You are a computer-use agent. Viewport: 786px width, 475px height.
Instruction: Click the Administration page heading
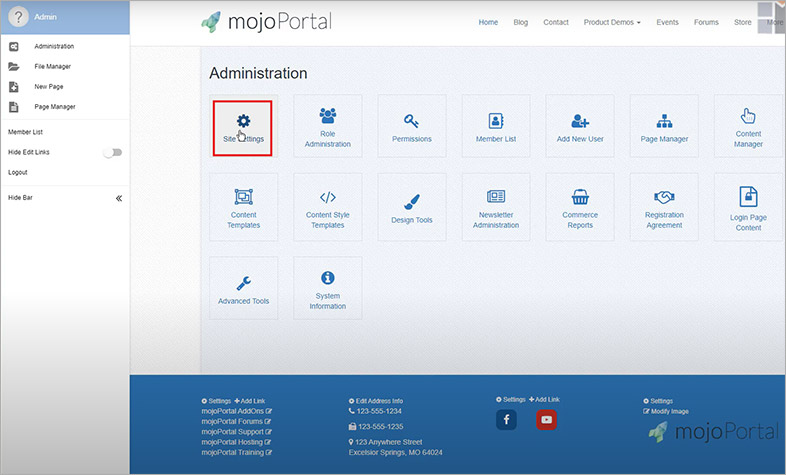point(258,73)
